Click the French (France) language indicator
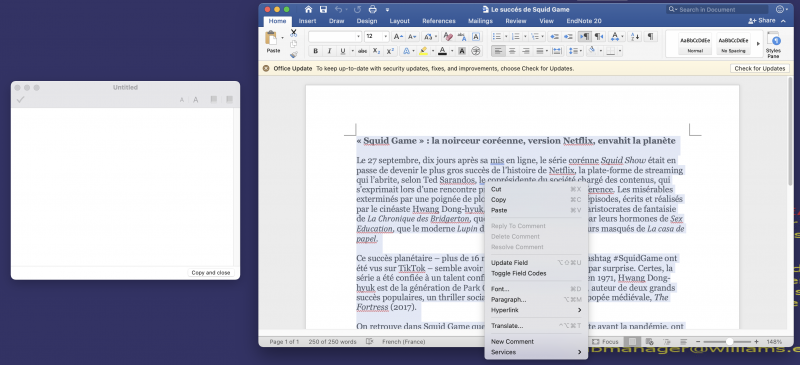The image size is (800, 365). point(403,342)
